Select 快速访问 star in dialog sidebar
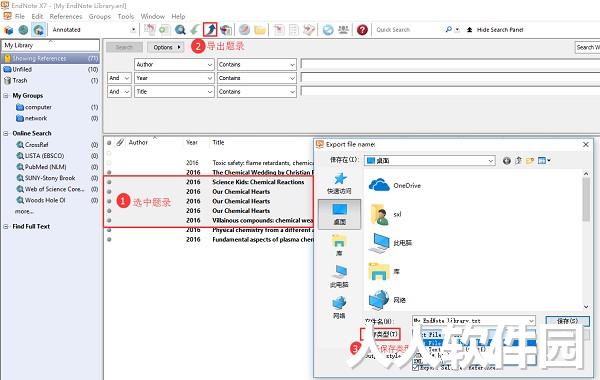600x380 pixels. pos(339,183)
